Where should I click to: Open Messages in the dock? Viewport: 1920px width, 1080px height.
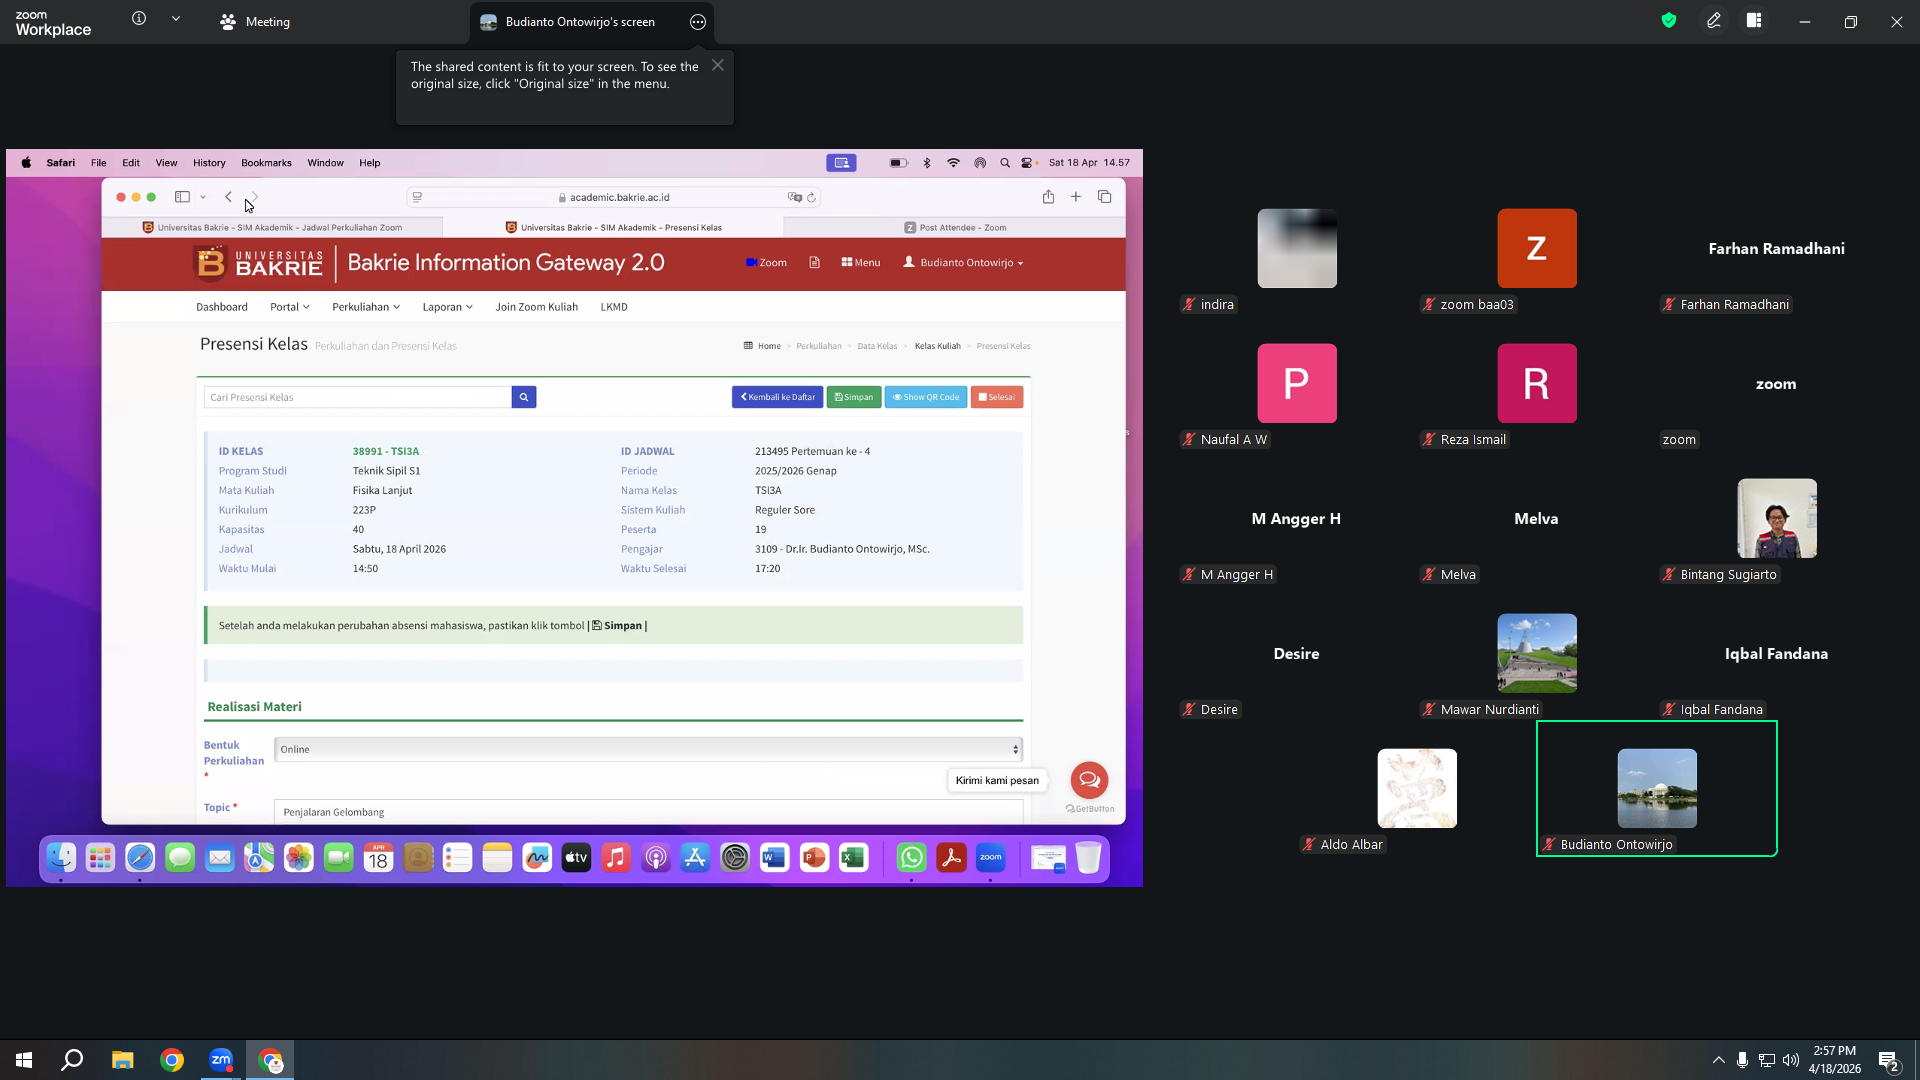[x=180, y=858]
